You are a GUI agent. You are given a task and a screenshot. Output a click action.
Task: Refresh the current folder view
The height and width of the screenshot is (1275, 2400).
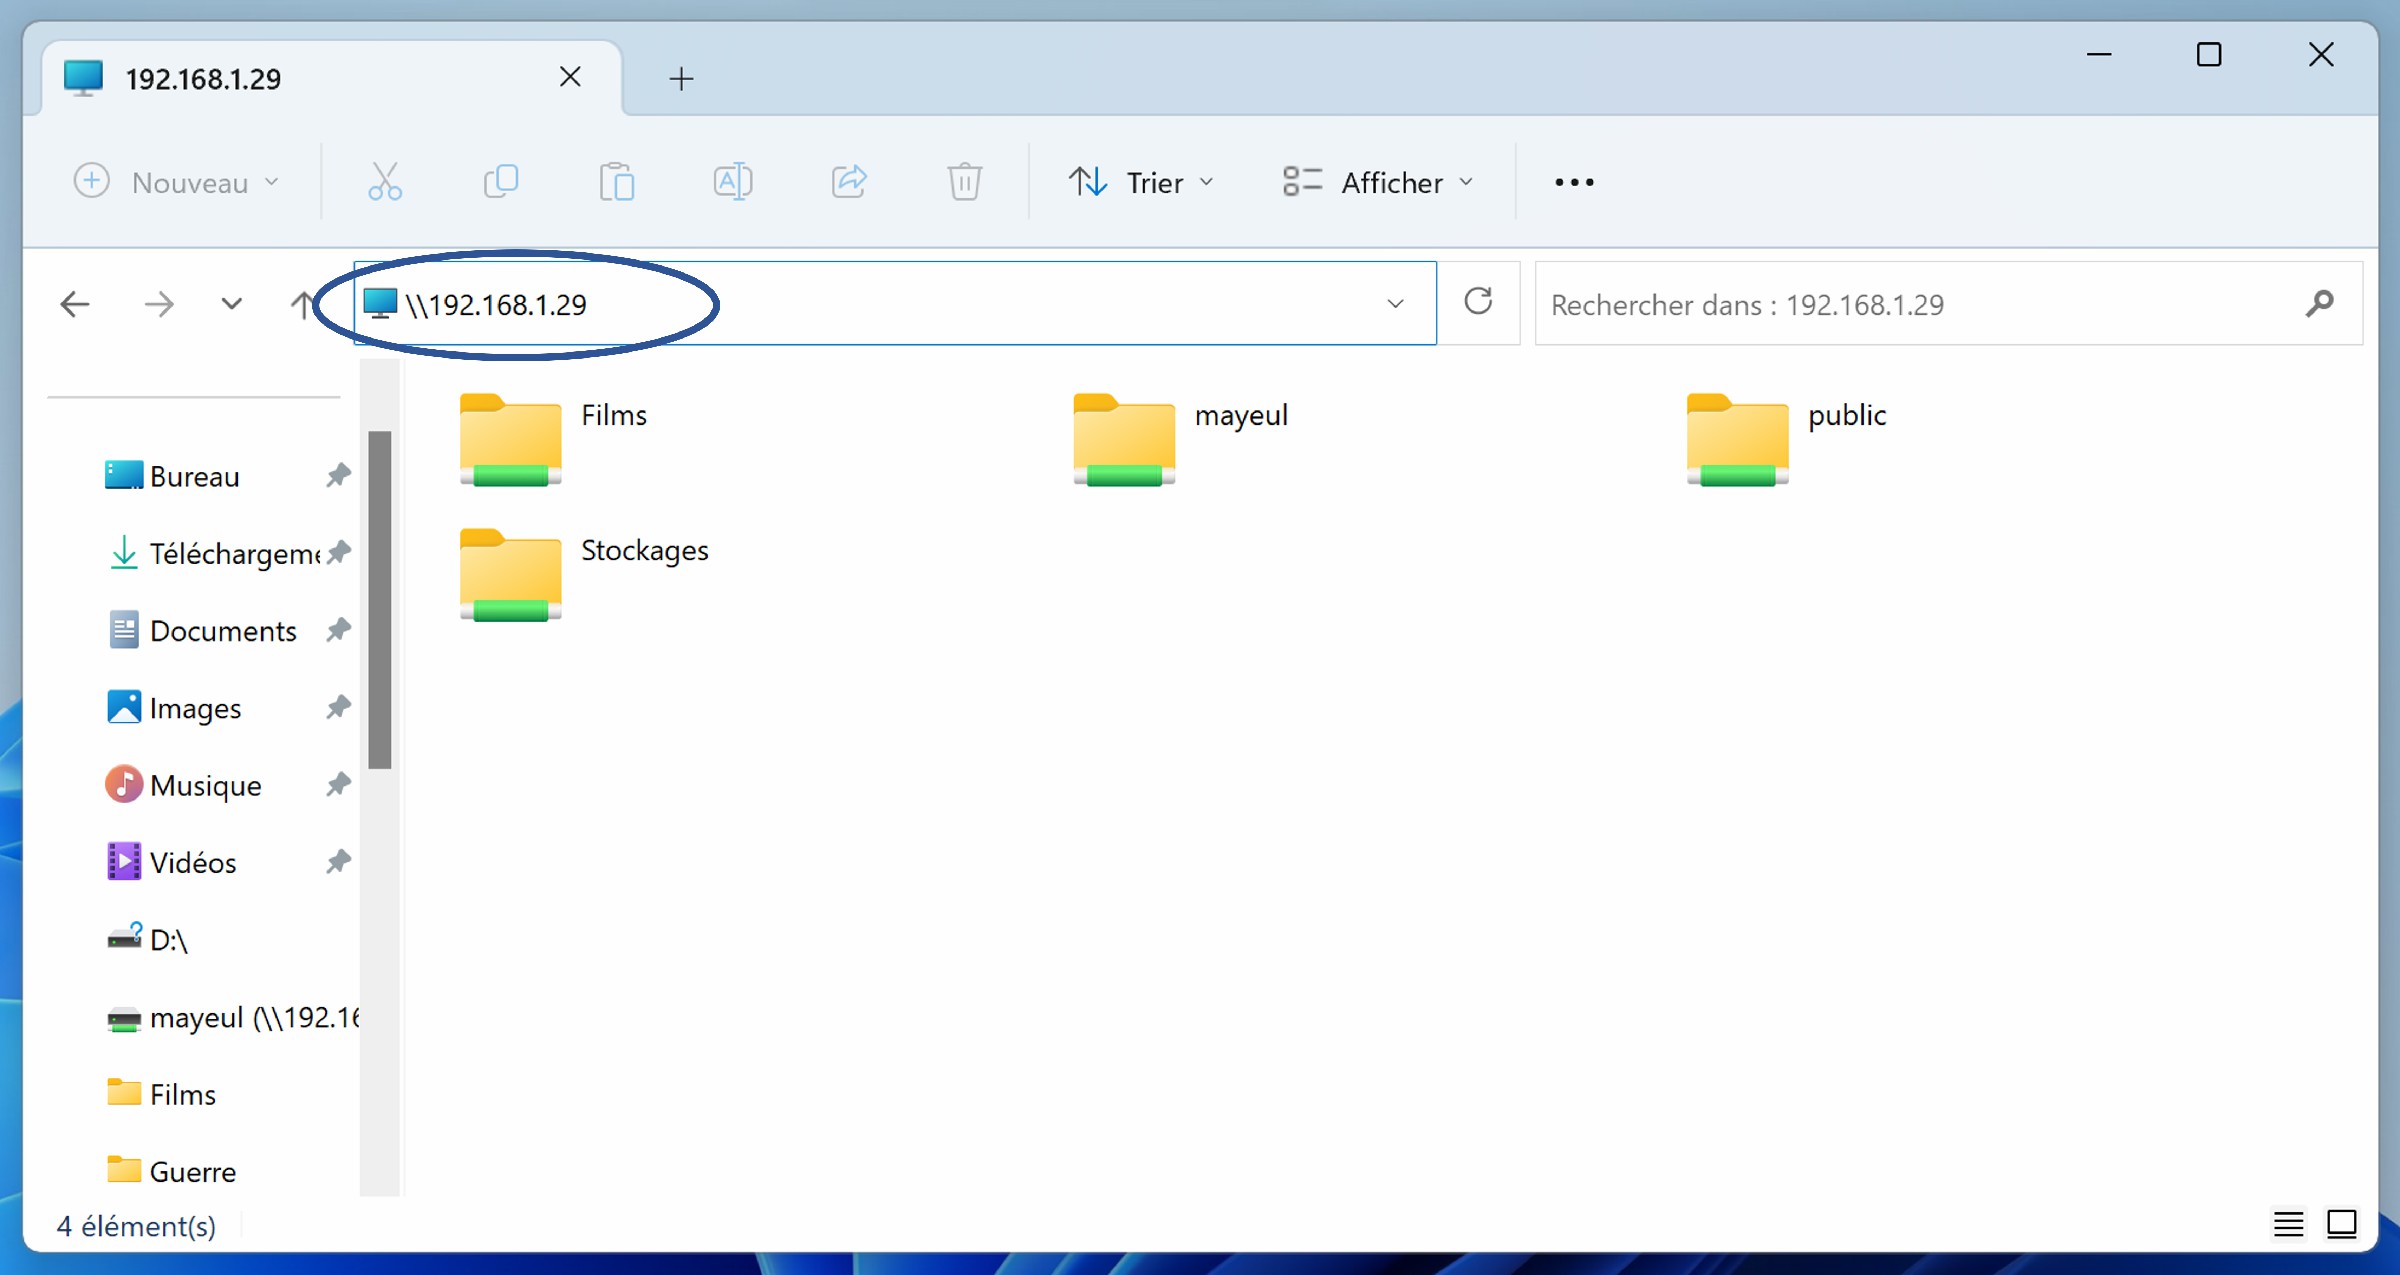1478,302
